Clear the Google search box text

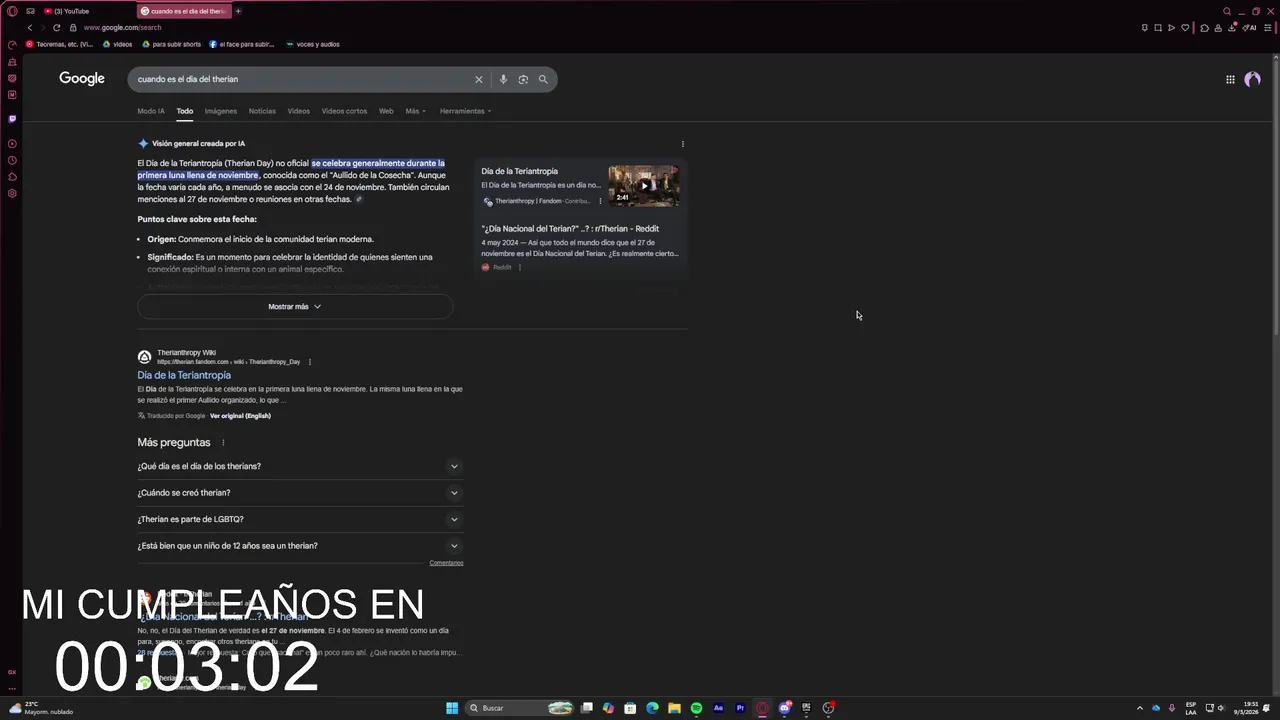478,79
